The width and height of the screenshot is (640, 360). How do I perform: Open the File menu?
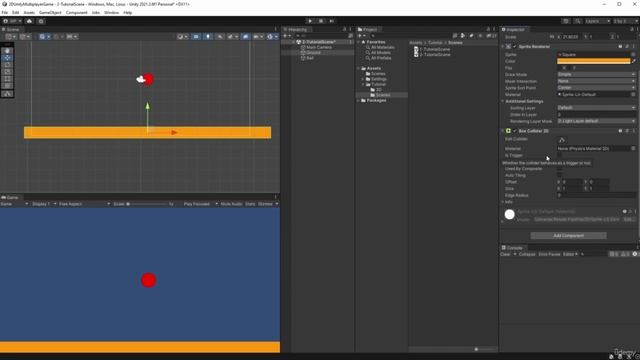click(x=4, y=13)
